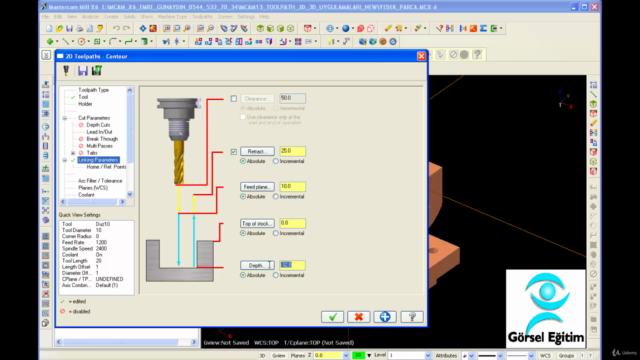Image resolution: width=640 pixels, height=360 pixels.
Task: Select the Isometric view cube icon
Action: 290,28
